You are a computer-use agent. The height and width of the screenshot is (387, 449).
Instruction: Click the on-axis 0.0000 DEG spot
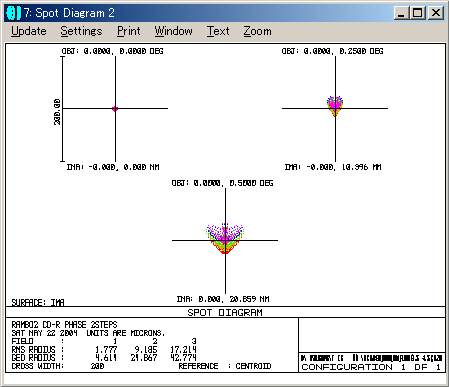click(x=115, y=109)
